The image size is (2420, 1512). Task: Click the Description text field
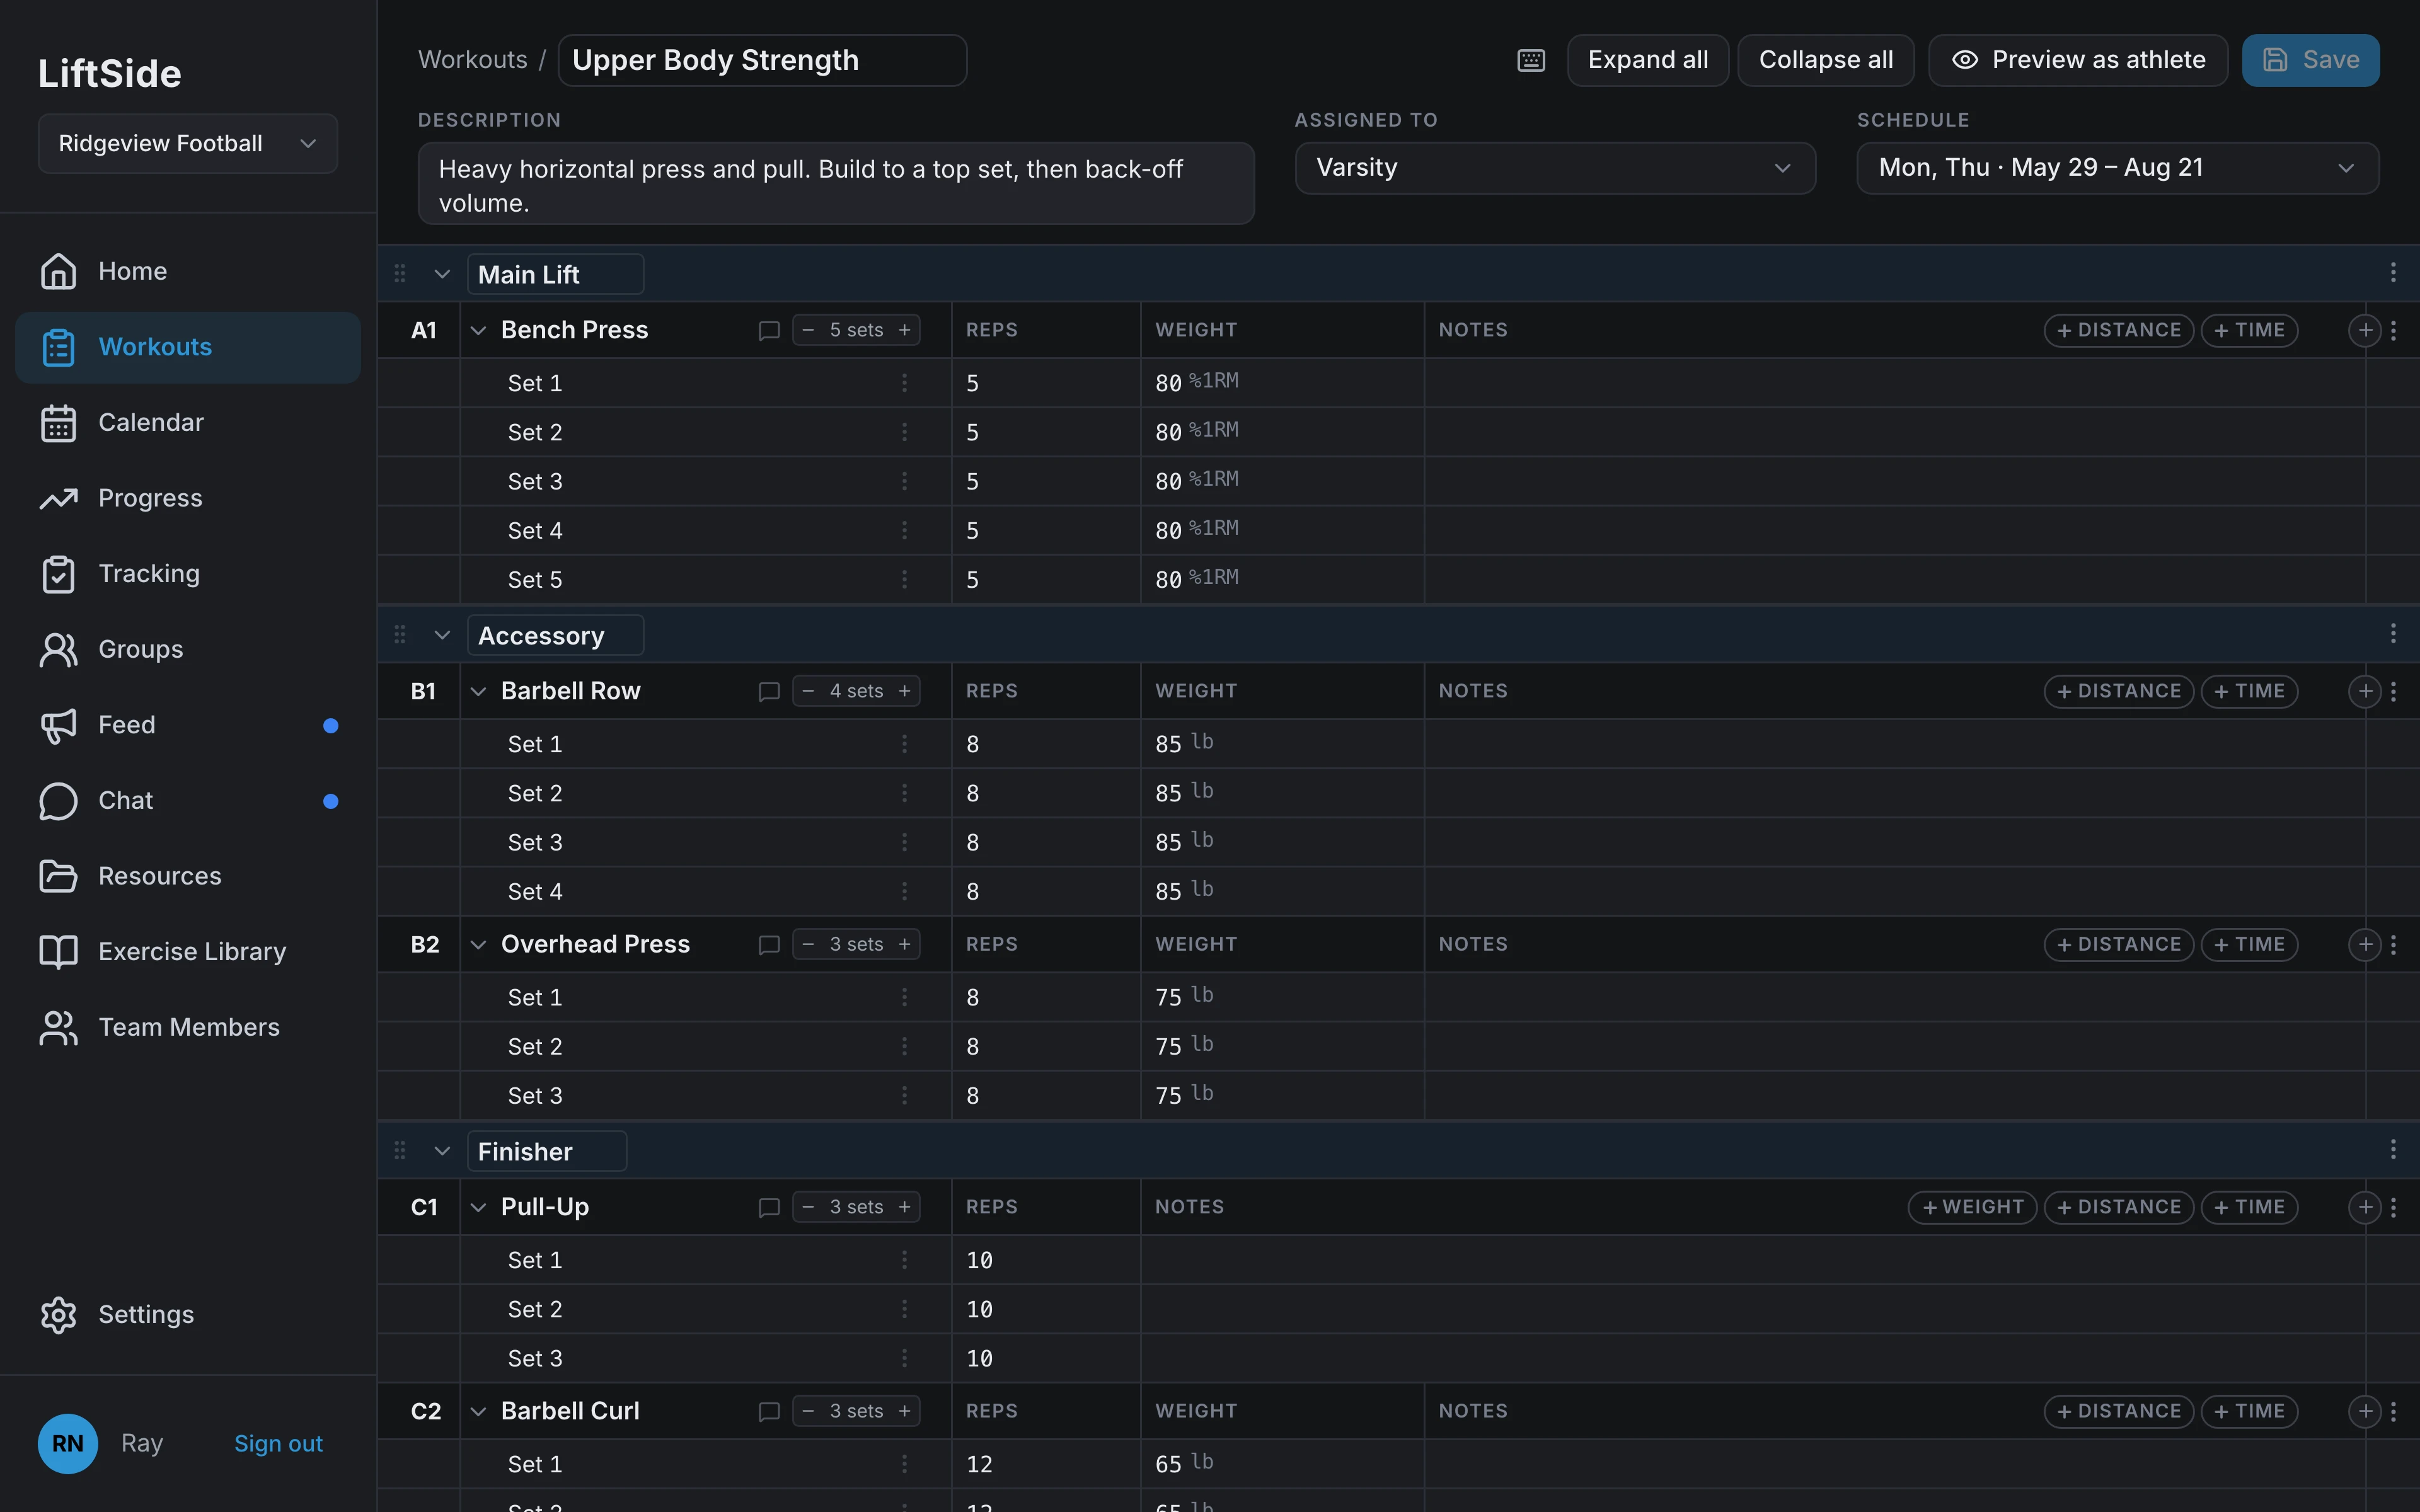(x=836, y=184)
